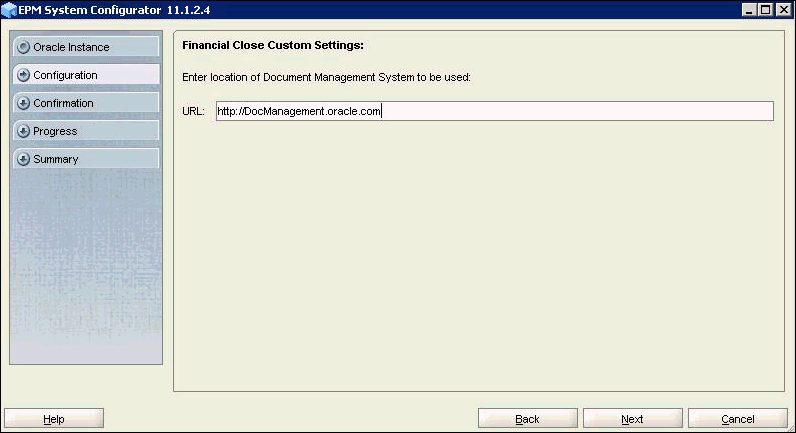Click the Confirmation step arrow icon
Viewport: 796px width, 433px height.
23,103
